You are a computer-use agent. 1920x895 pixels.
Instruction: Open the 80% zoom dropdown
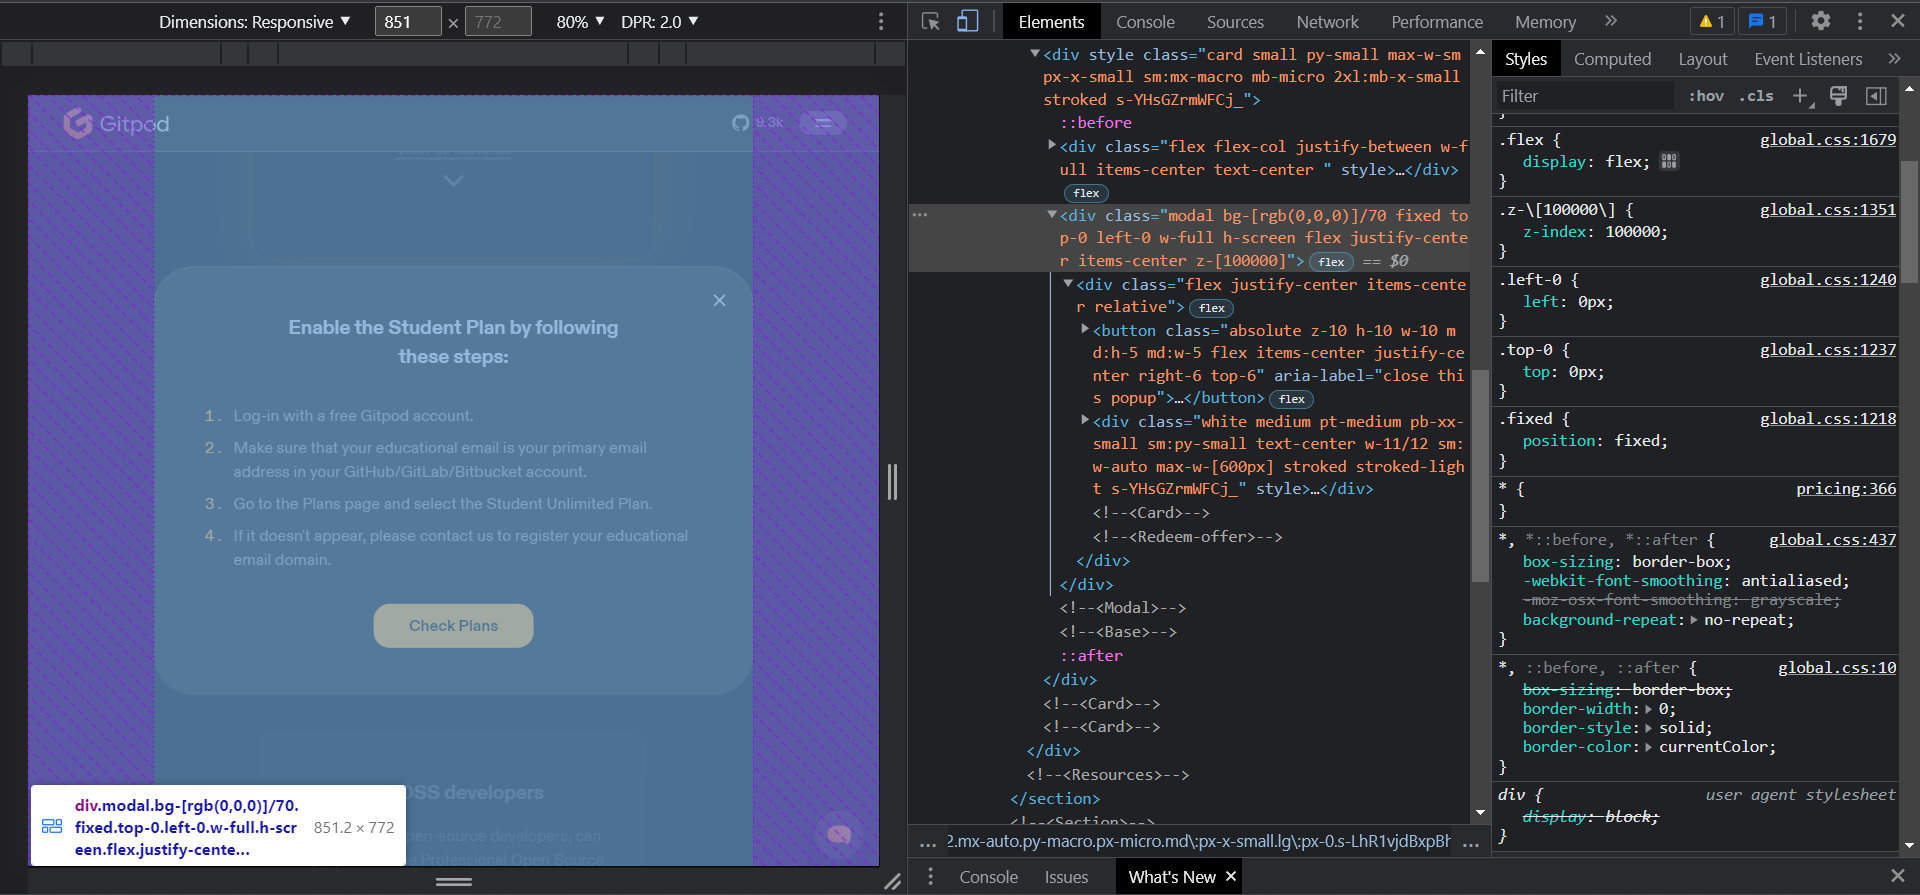point(580,22)
